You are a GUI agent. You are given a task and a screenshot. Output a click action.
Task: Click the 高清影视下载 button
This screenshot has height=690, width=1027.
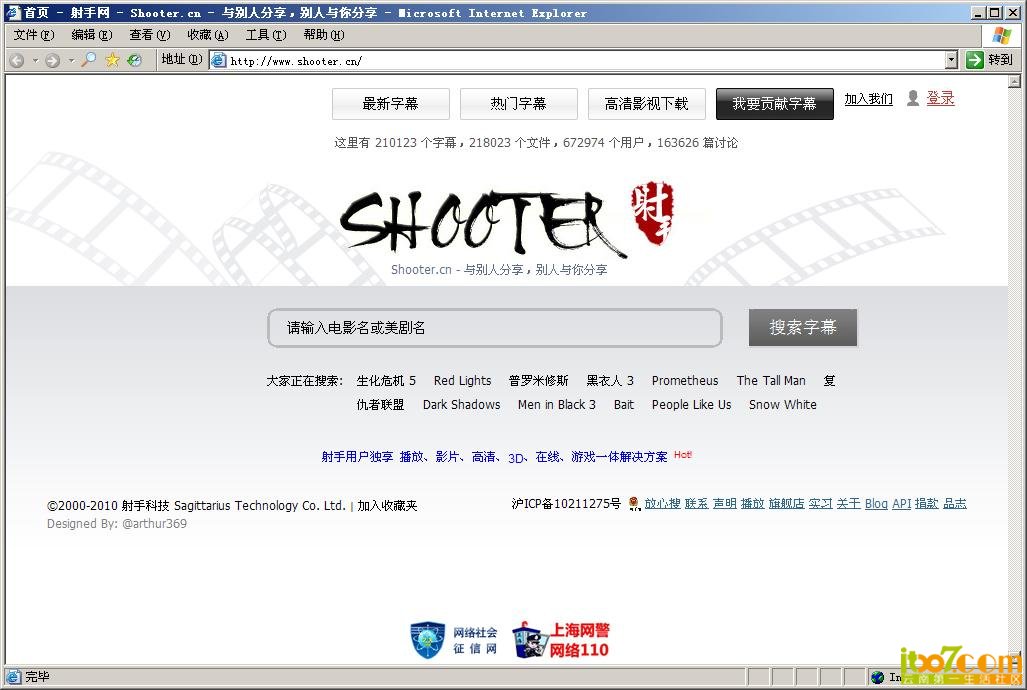pyautogui.click(x=646, y=104)
